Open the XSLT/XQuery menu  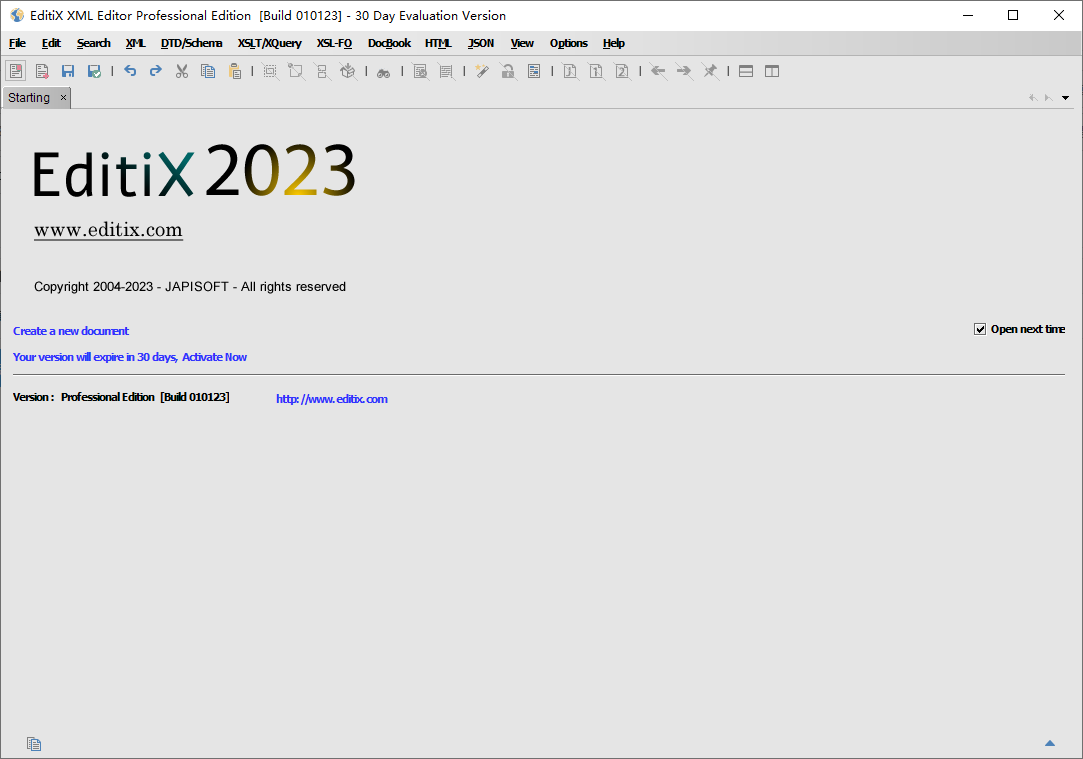[269, 43]
